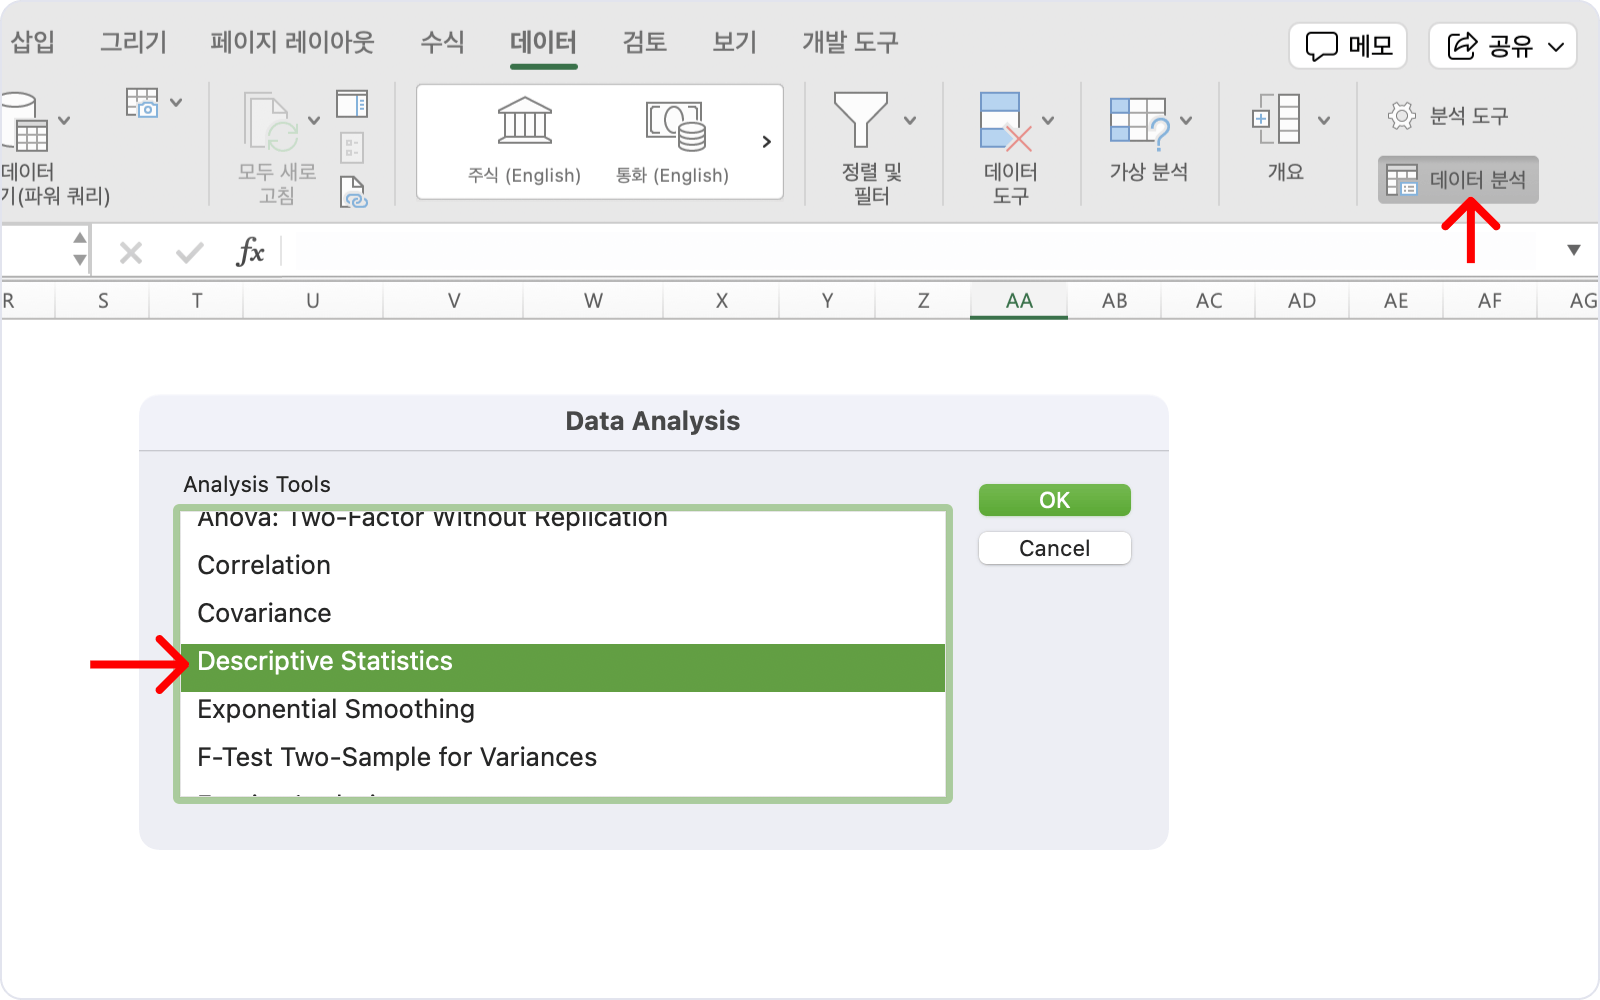Click the edit workbook links icon

[354, 192]
